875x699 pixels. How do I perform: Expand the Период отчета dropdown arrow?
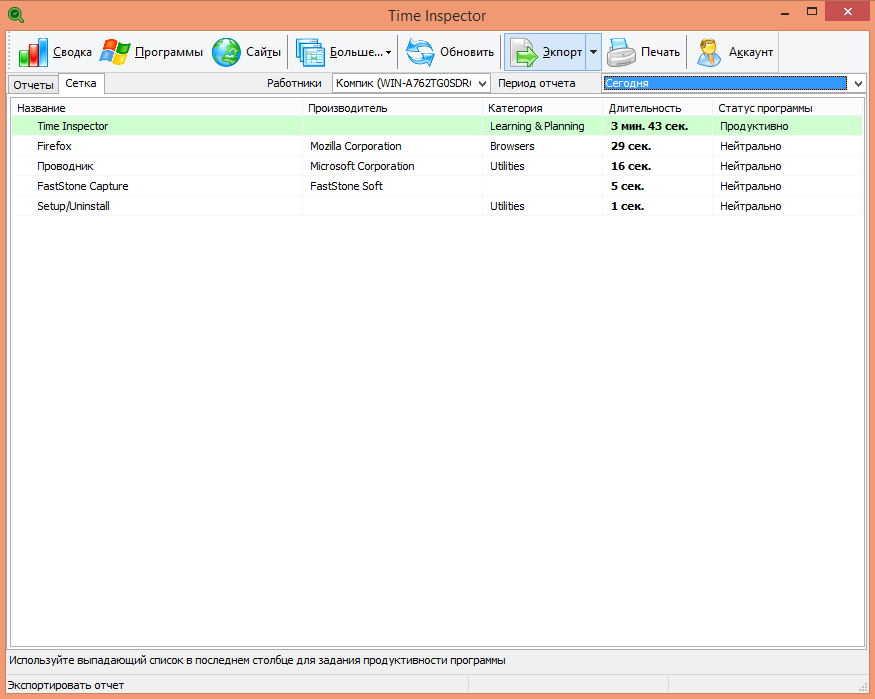point(858,84)
